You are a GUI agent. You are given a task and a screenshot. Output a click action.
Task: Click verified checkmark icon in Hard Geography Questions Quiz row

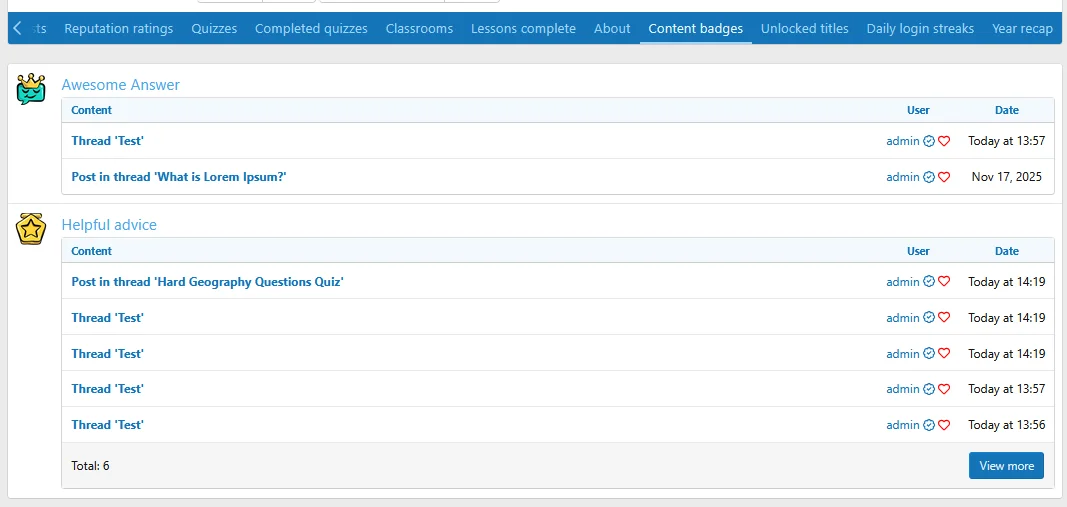[929, 281]
